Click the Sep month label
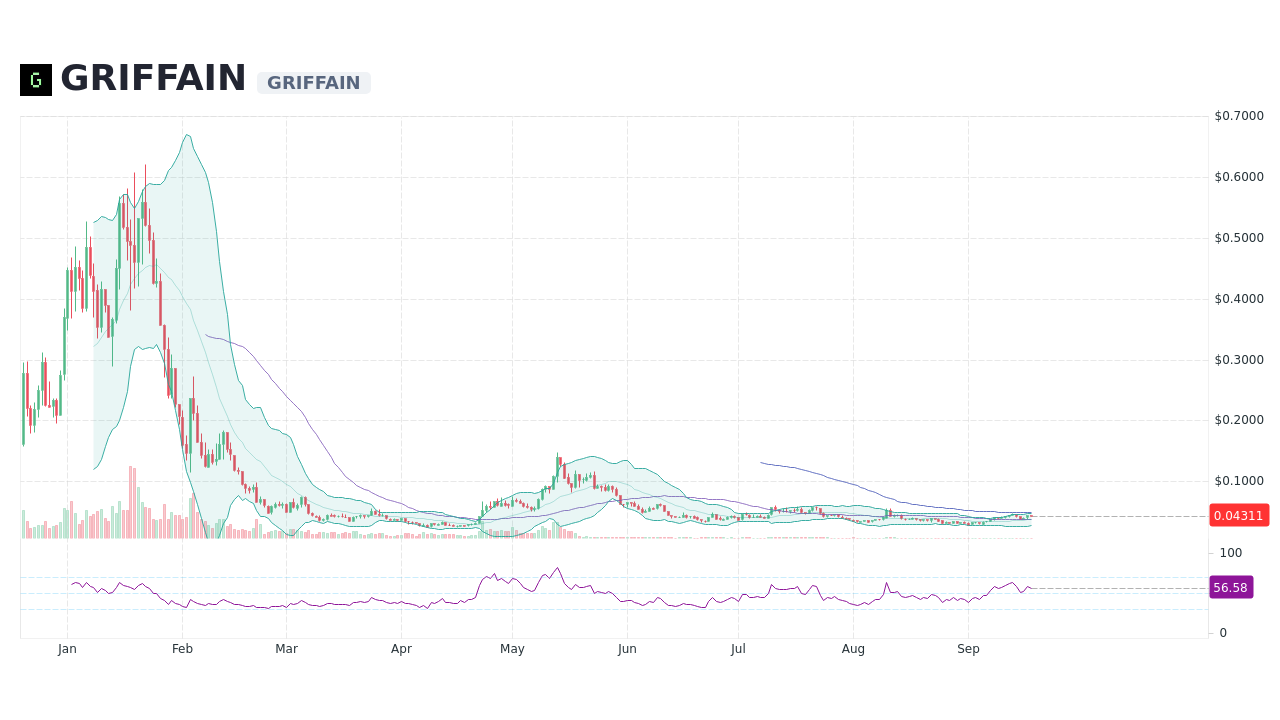Image resolution: width=1280 pixels, height=720 pixels. (968, 648)
